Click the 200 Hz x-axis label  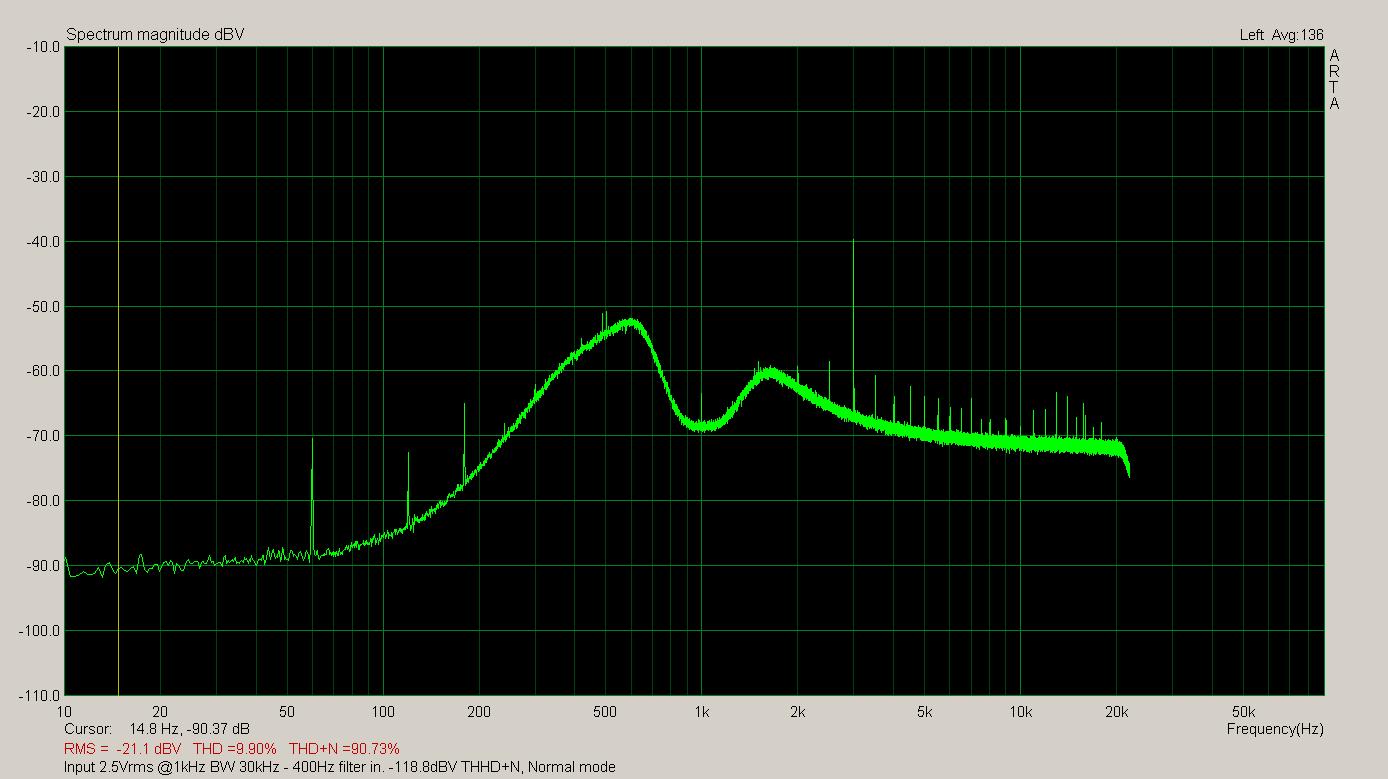[479, 712]
